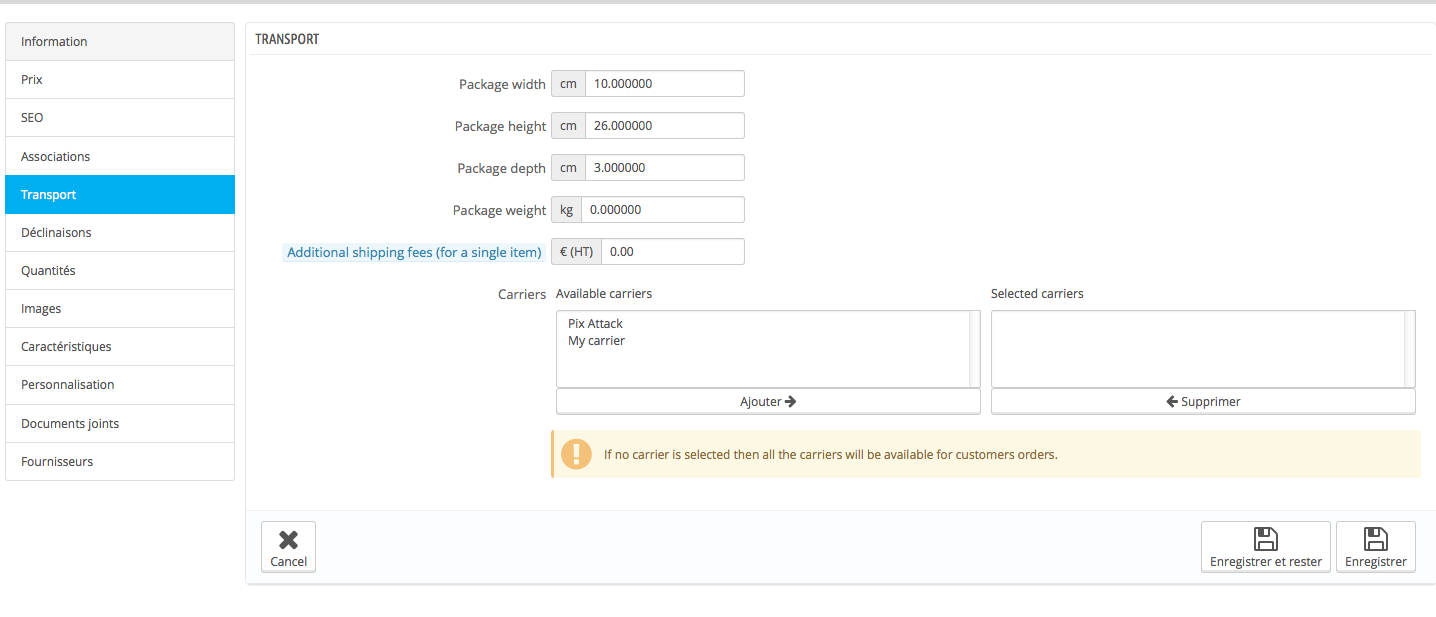Click the Additional shipping fees label
Image resolution: width=1436 pixels, height=617 pixels.
click(414, 252)
